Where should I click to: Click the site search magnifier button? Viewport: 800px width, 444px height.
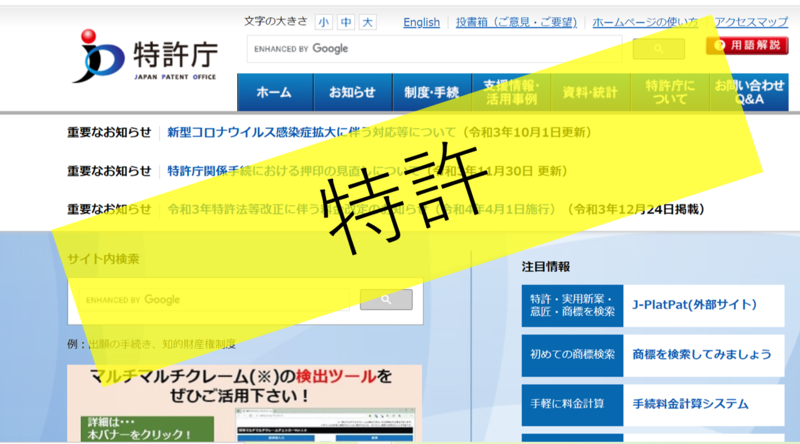click(x=386, y=299)
